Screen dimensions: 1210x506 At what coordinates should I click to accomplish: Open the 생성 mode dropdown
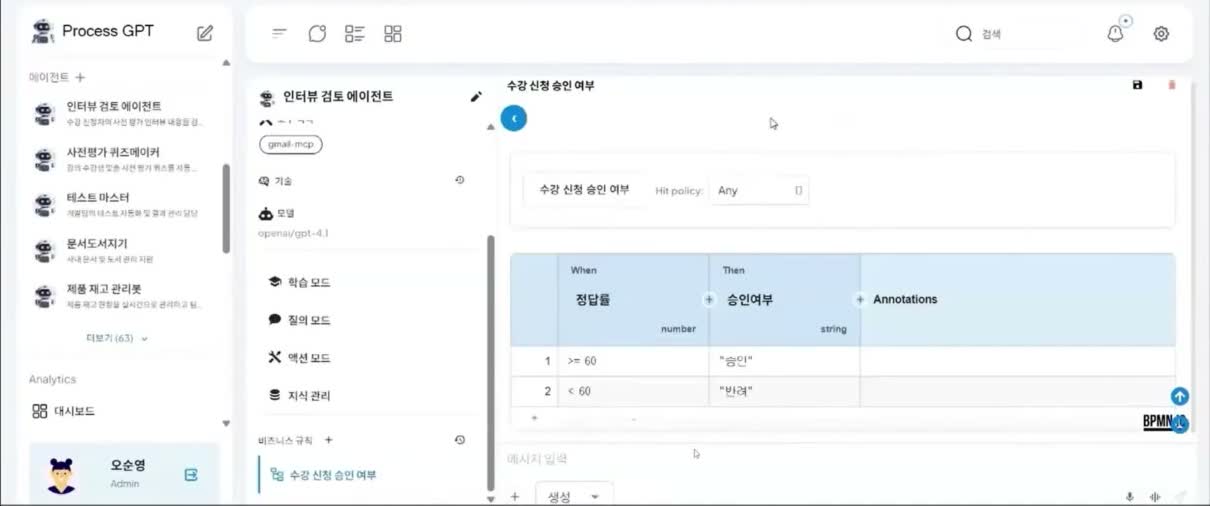point(574,496)
